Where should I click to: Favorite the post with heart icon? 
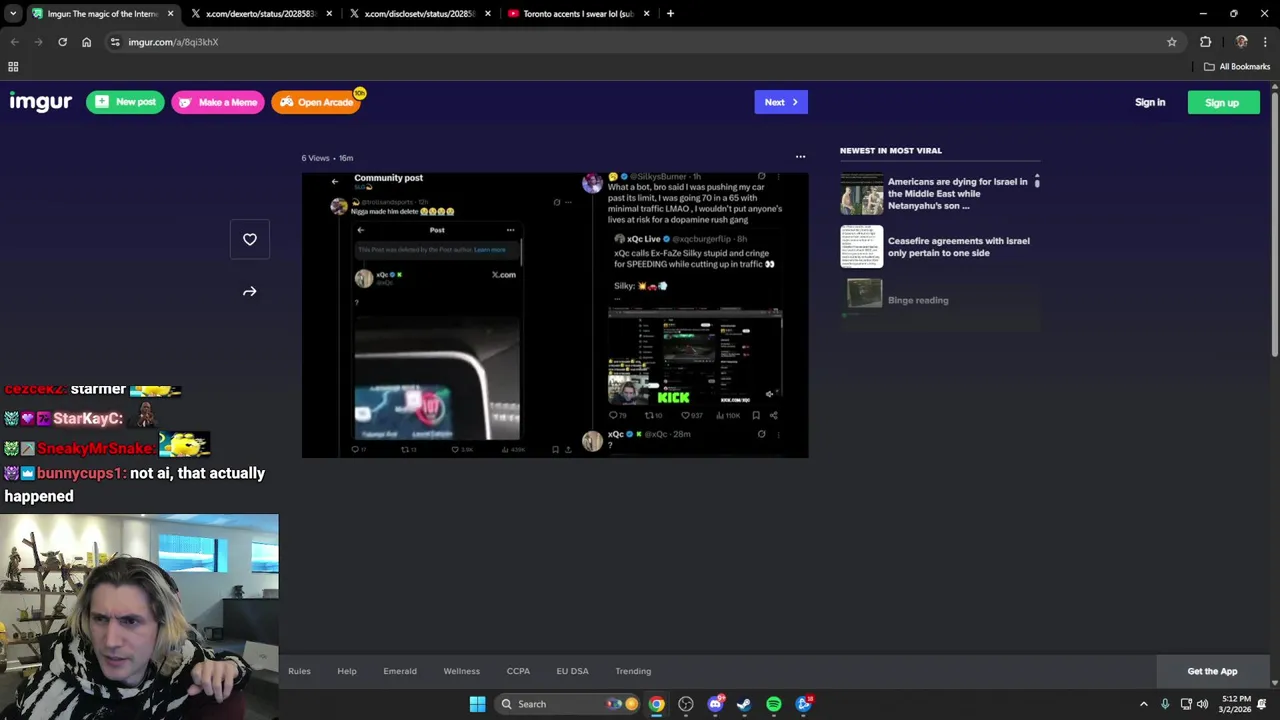pyautogui.click(x=250, y=239)
